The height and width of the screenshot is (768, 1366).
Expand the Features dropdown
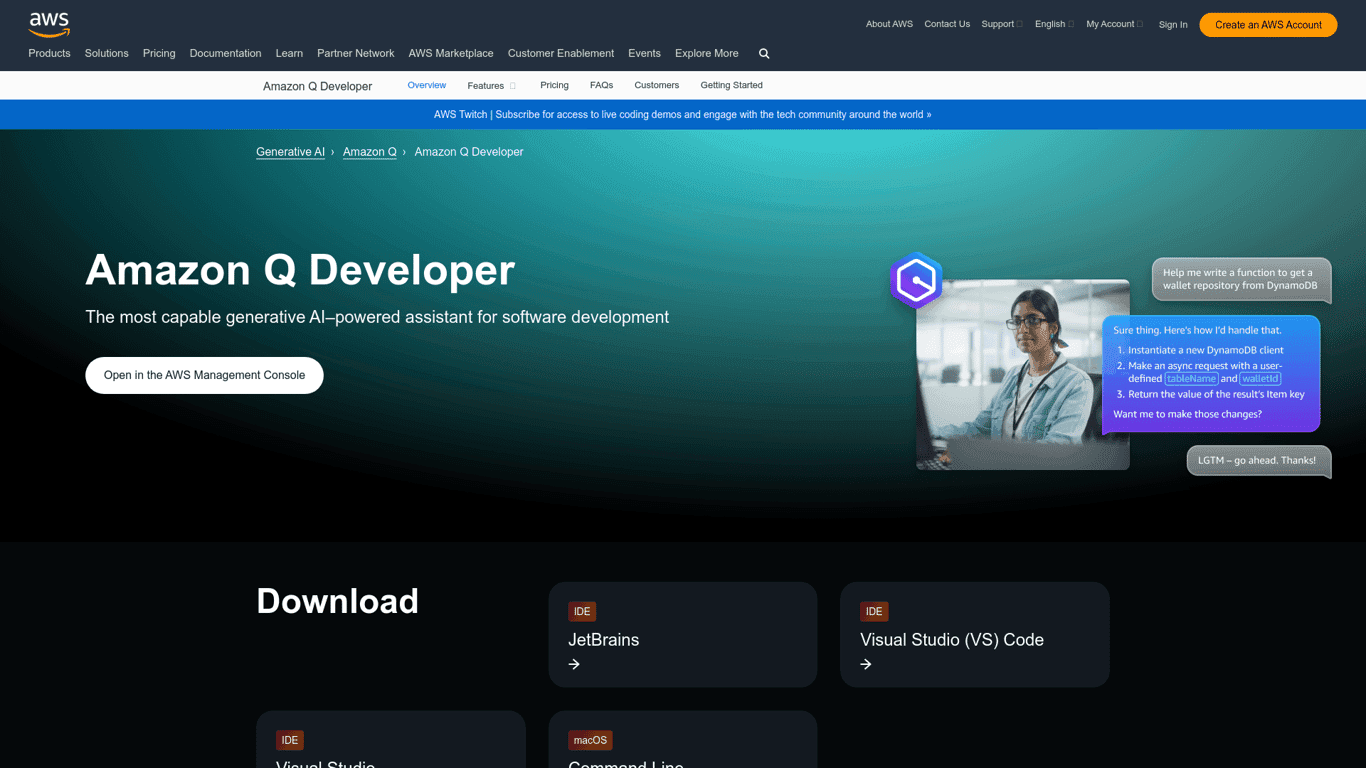click(491, 86)
